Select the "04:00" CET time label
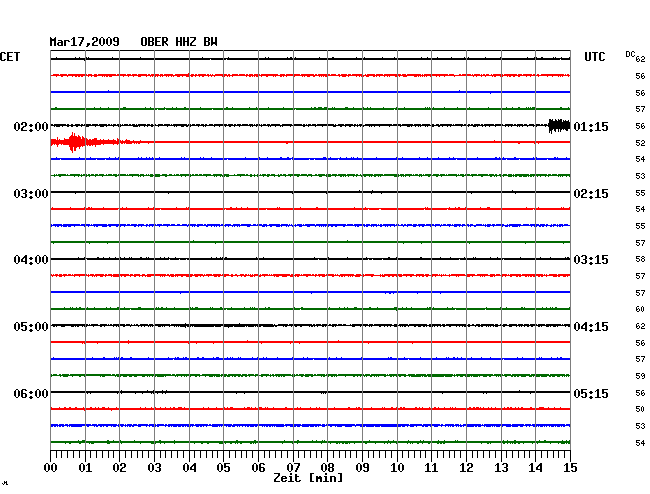Image resolution: width=650 pixels, height=494 pixels. 31,260
